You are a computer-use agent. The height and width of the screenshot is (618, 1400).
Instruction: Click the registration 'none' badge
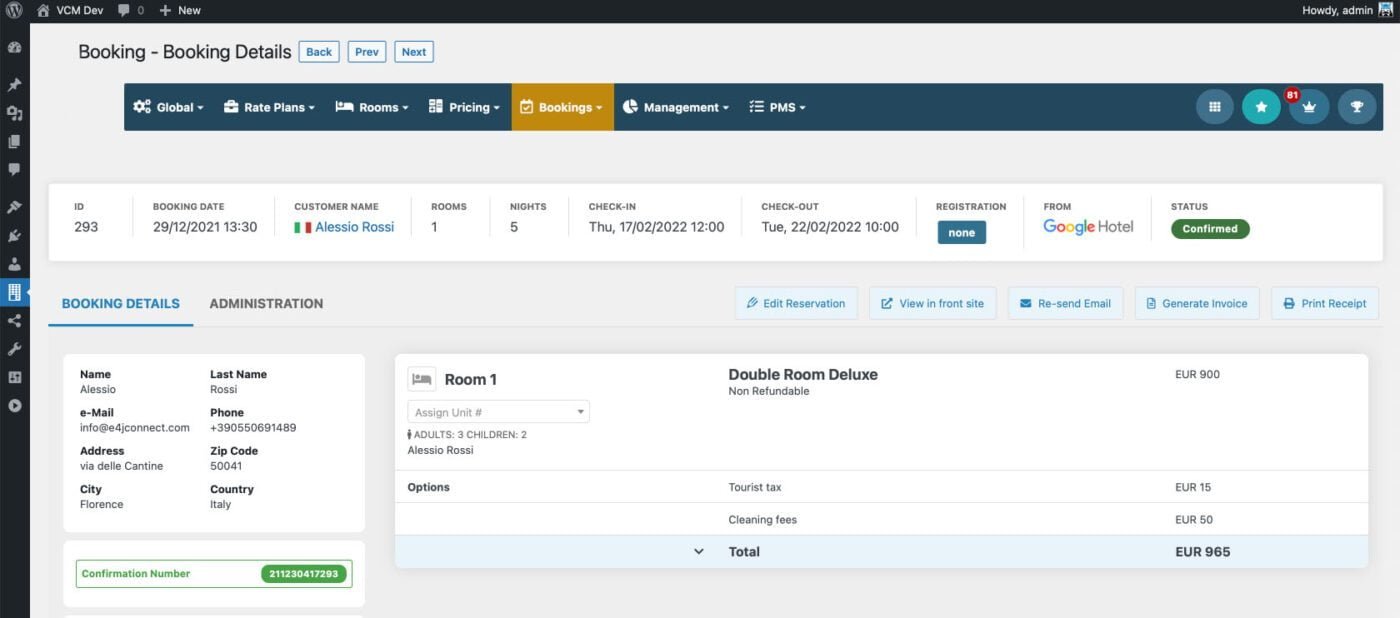[x=962, y=232]
